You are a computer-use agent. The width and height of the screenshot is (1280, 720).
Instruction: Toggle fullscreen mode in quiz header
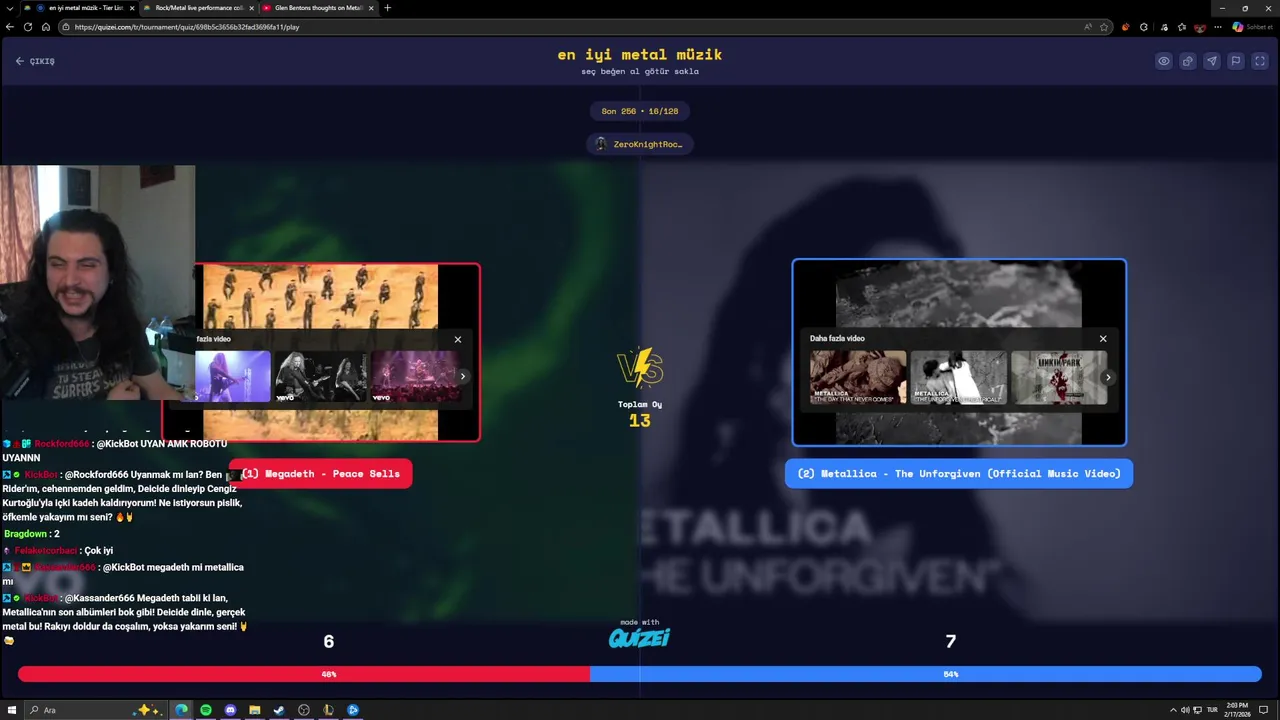coord(1260,61)
